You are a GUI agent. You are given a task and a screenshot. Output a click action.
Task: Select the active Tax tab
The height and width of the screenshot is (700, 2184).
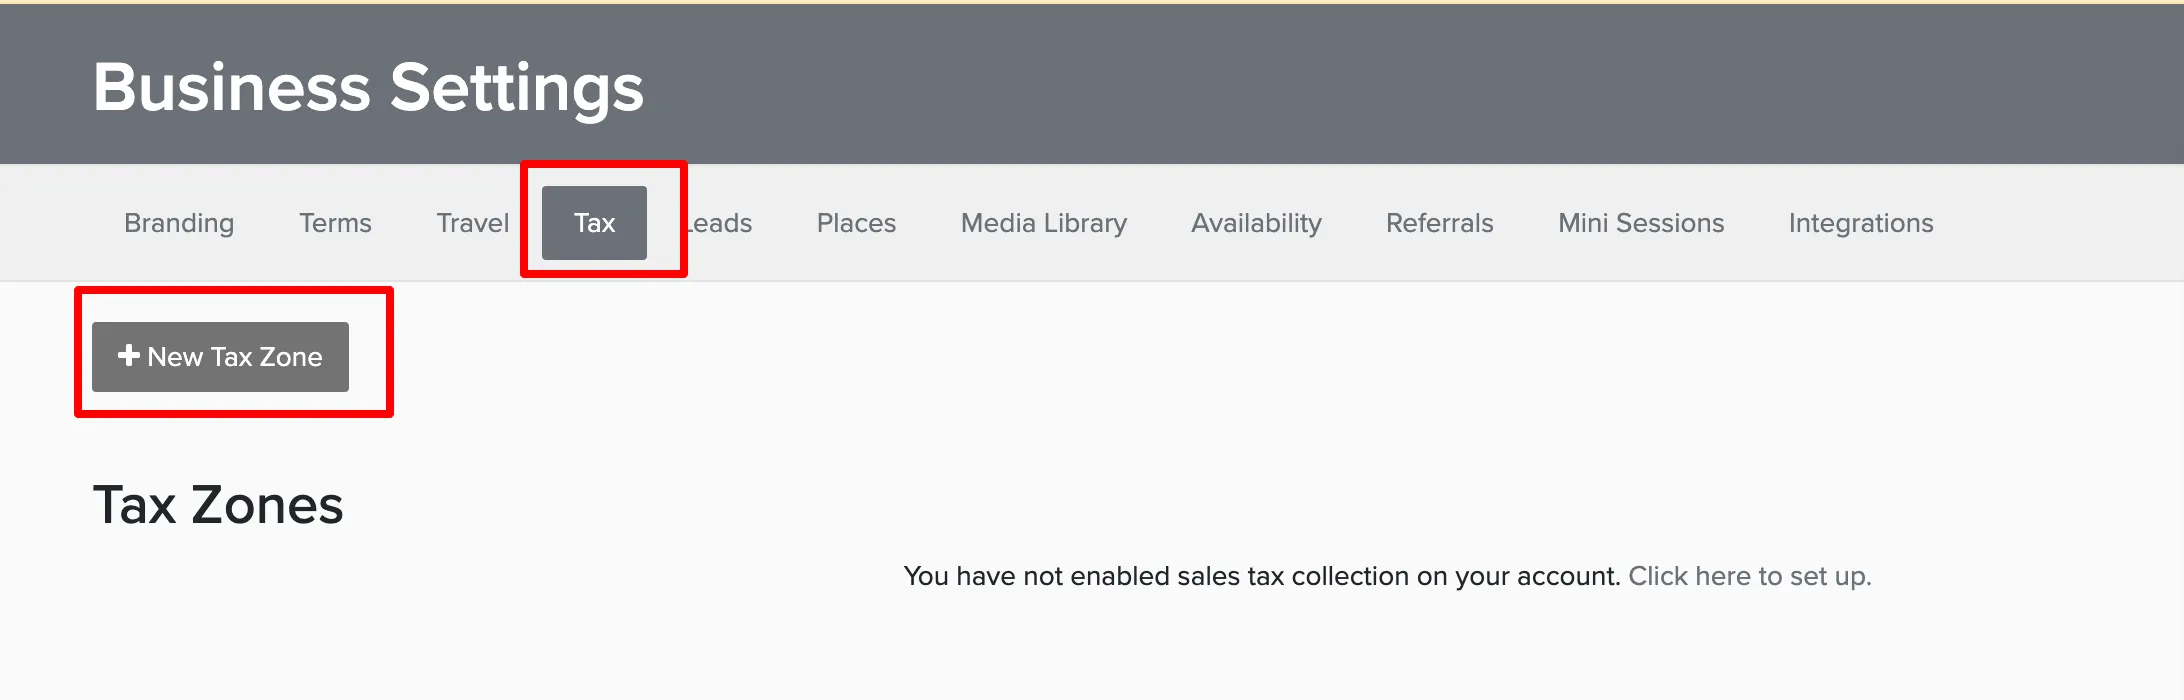pyautogui.click(x=594, y=223)
